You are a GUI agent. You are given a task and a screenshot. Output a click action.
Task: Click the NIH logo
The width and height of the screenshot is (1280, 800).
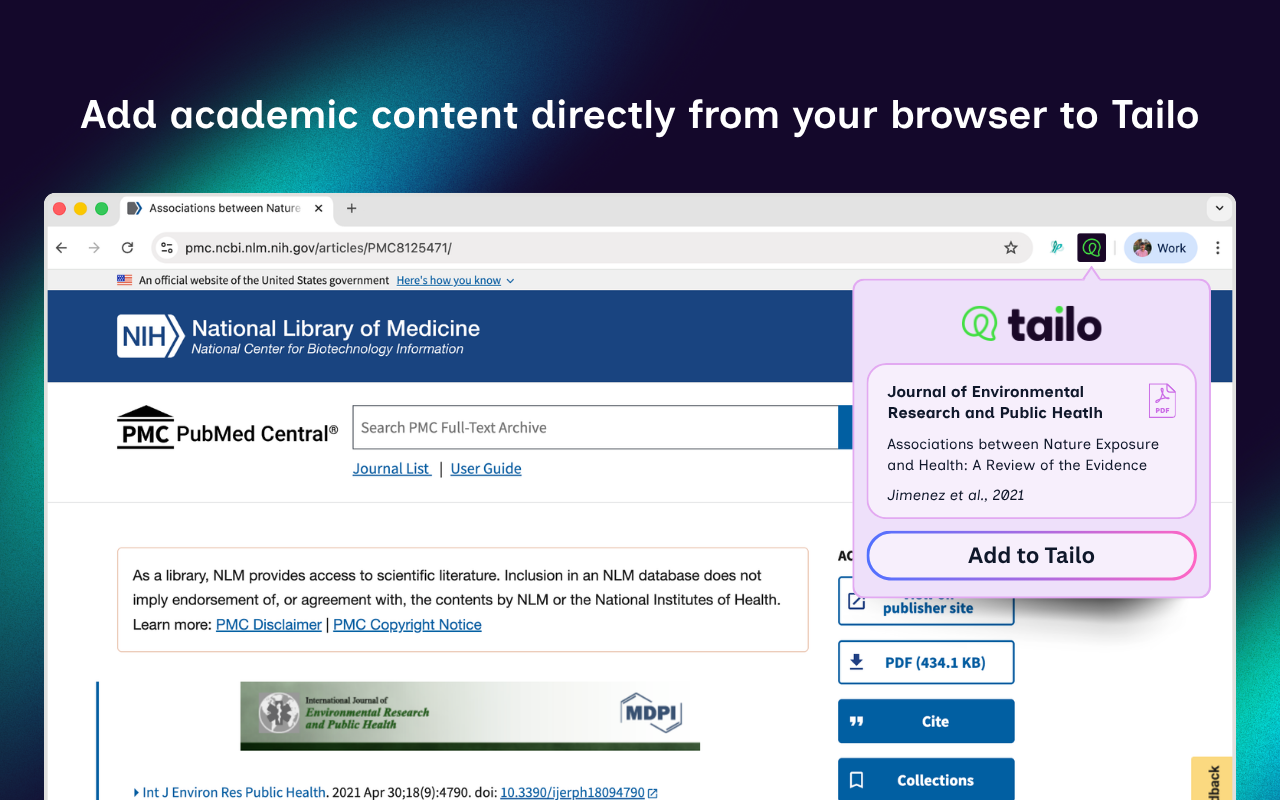(x=150, y=336)
